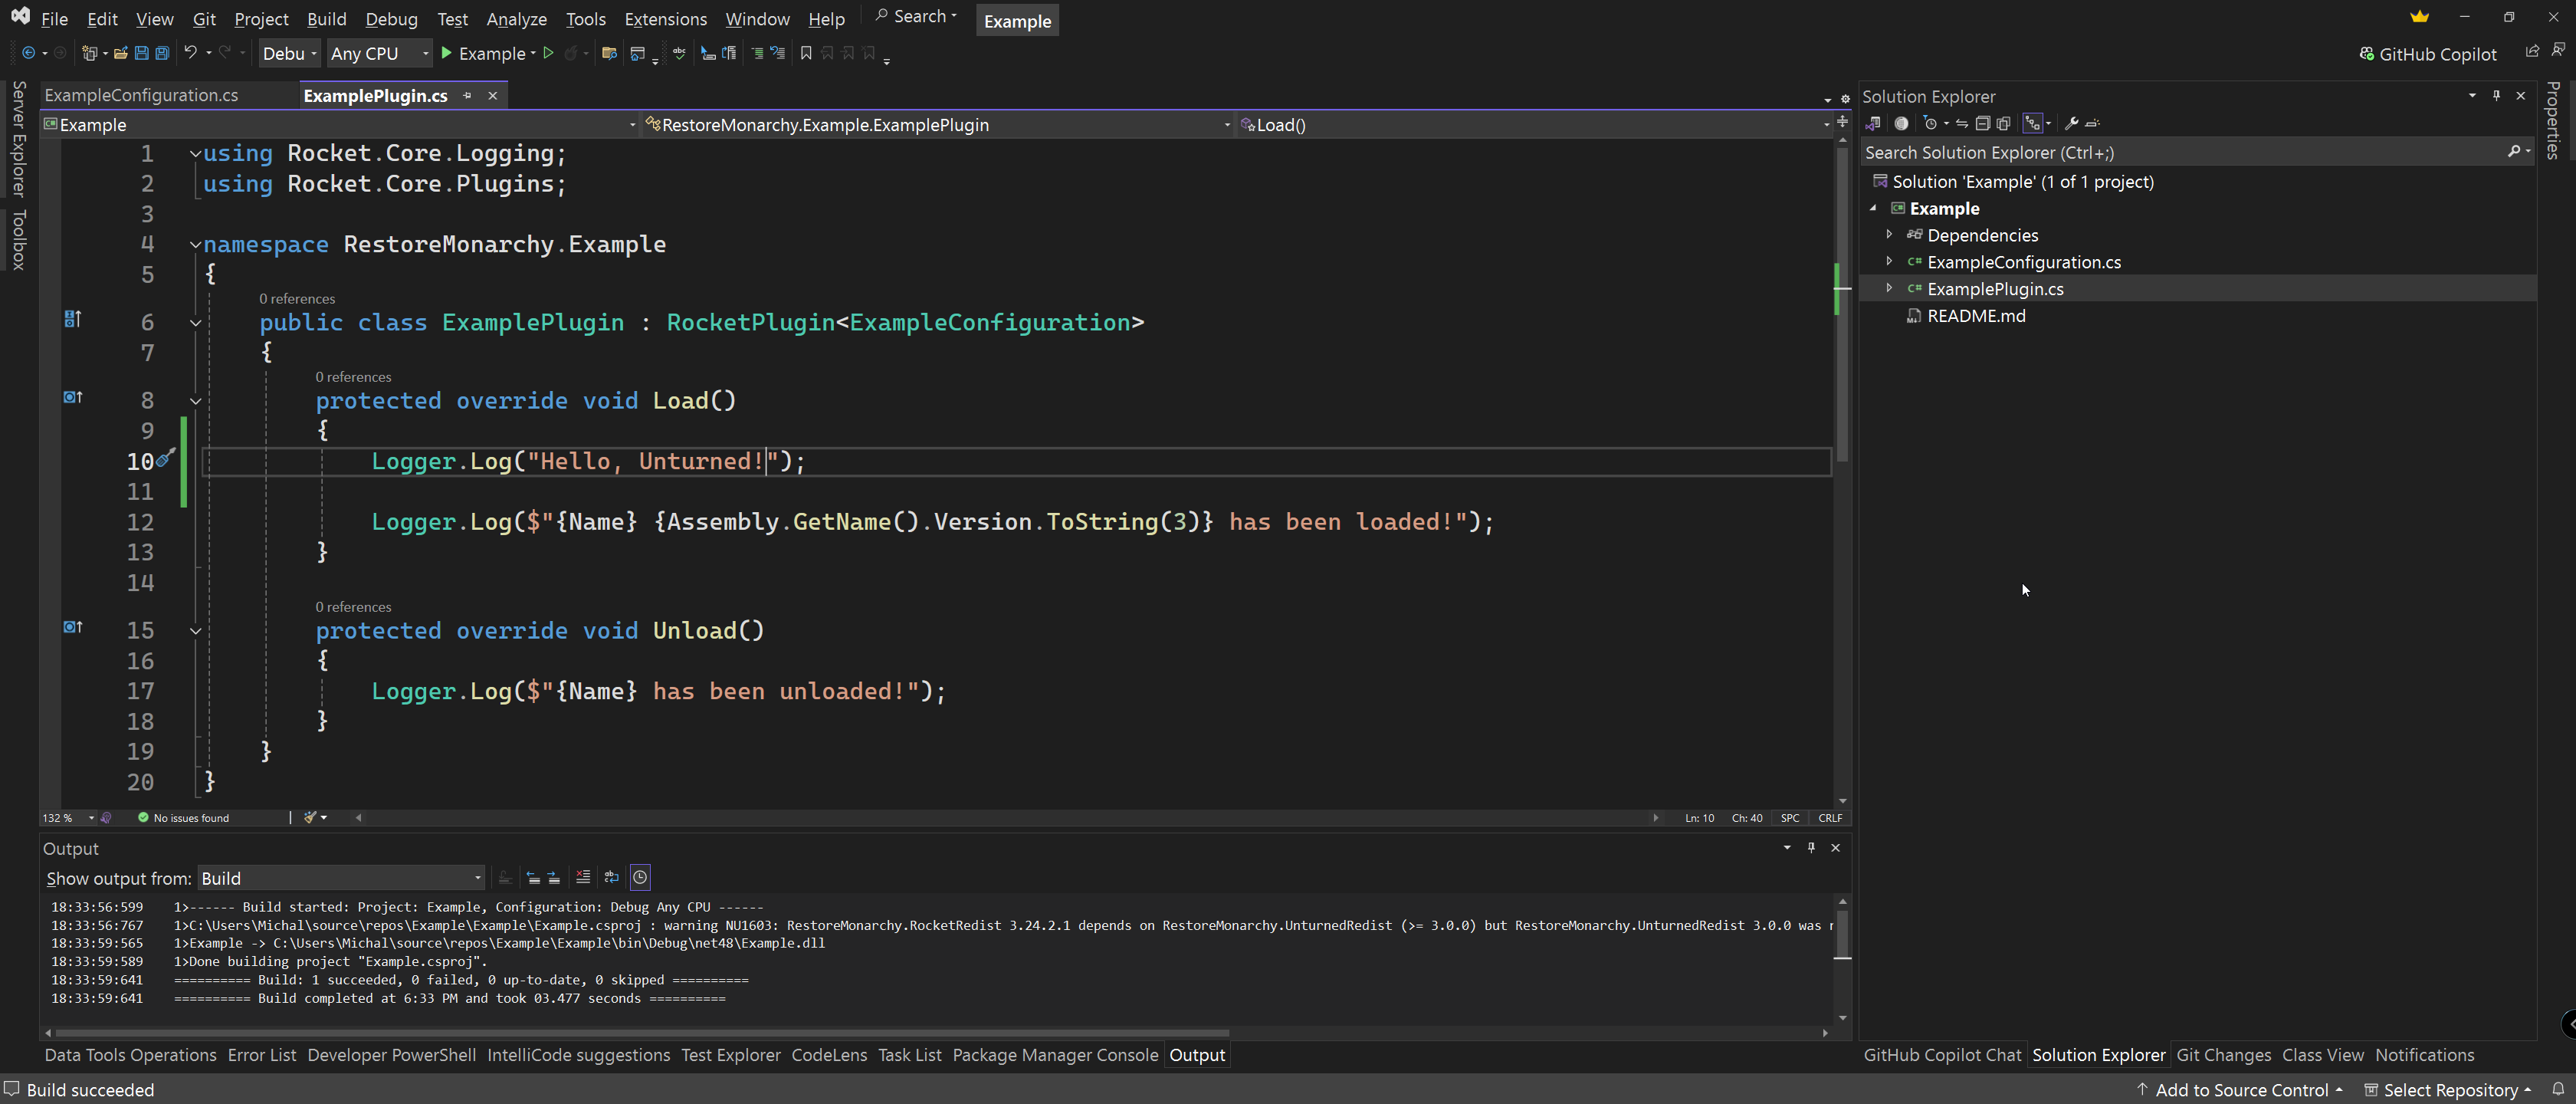Open GitHub Copilot button
The width and height of the screenshot is (2576, 1104).
[2427, 54]
